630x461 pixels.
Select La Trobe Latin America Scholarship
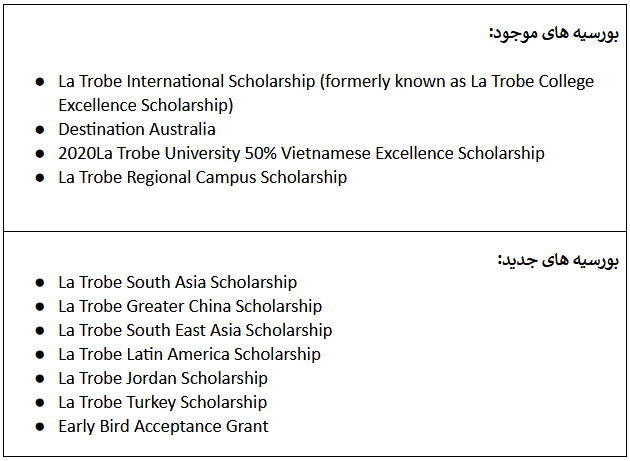189,354
